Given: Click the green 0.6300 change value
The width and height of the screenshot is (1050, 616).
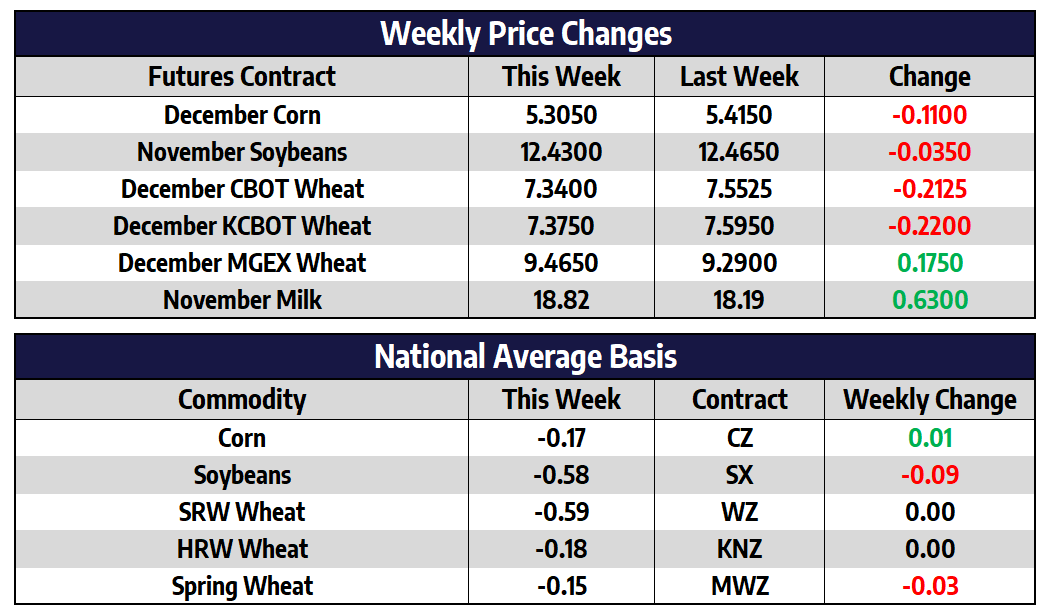Looking at the screenshot, I should pyautogui.click(x=929, y=300).
